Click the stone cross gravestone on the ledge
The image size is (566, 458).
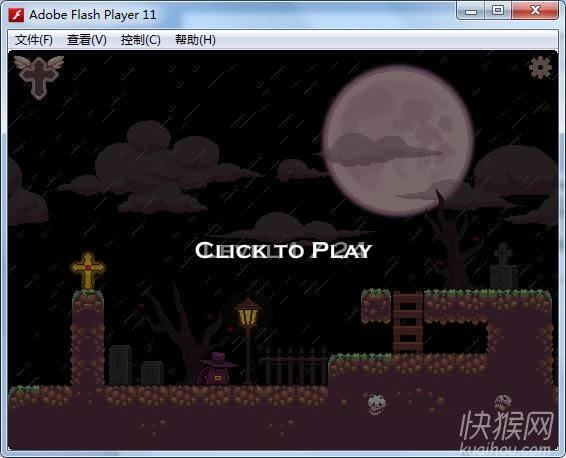(504, 266)
